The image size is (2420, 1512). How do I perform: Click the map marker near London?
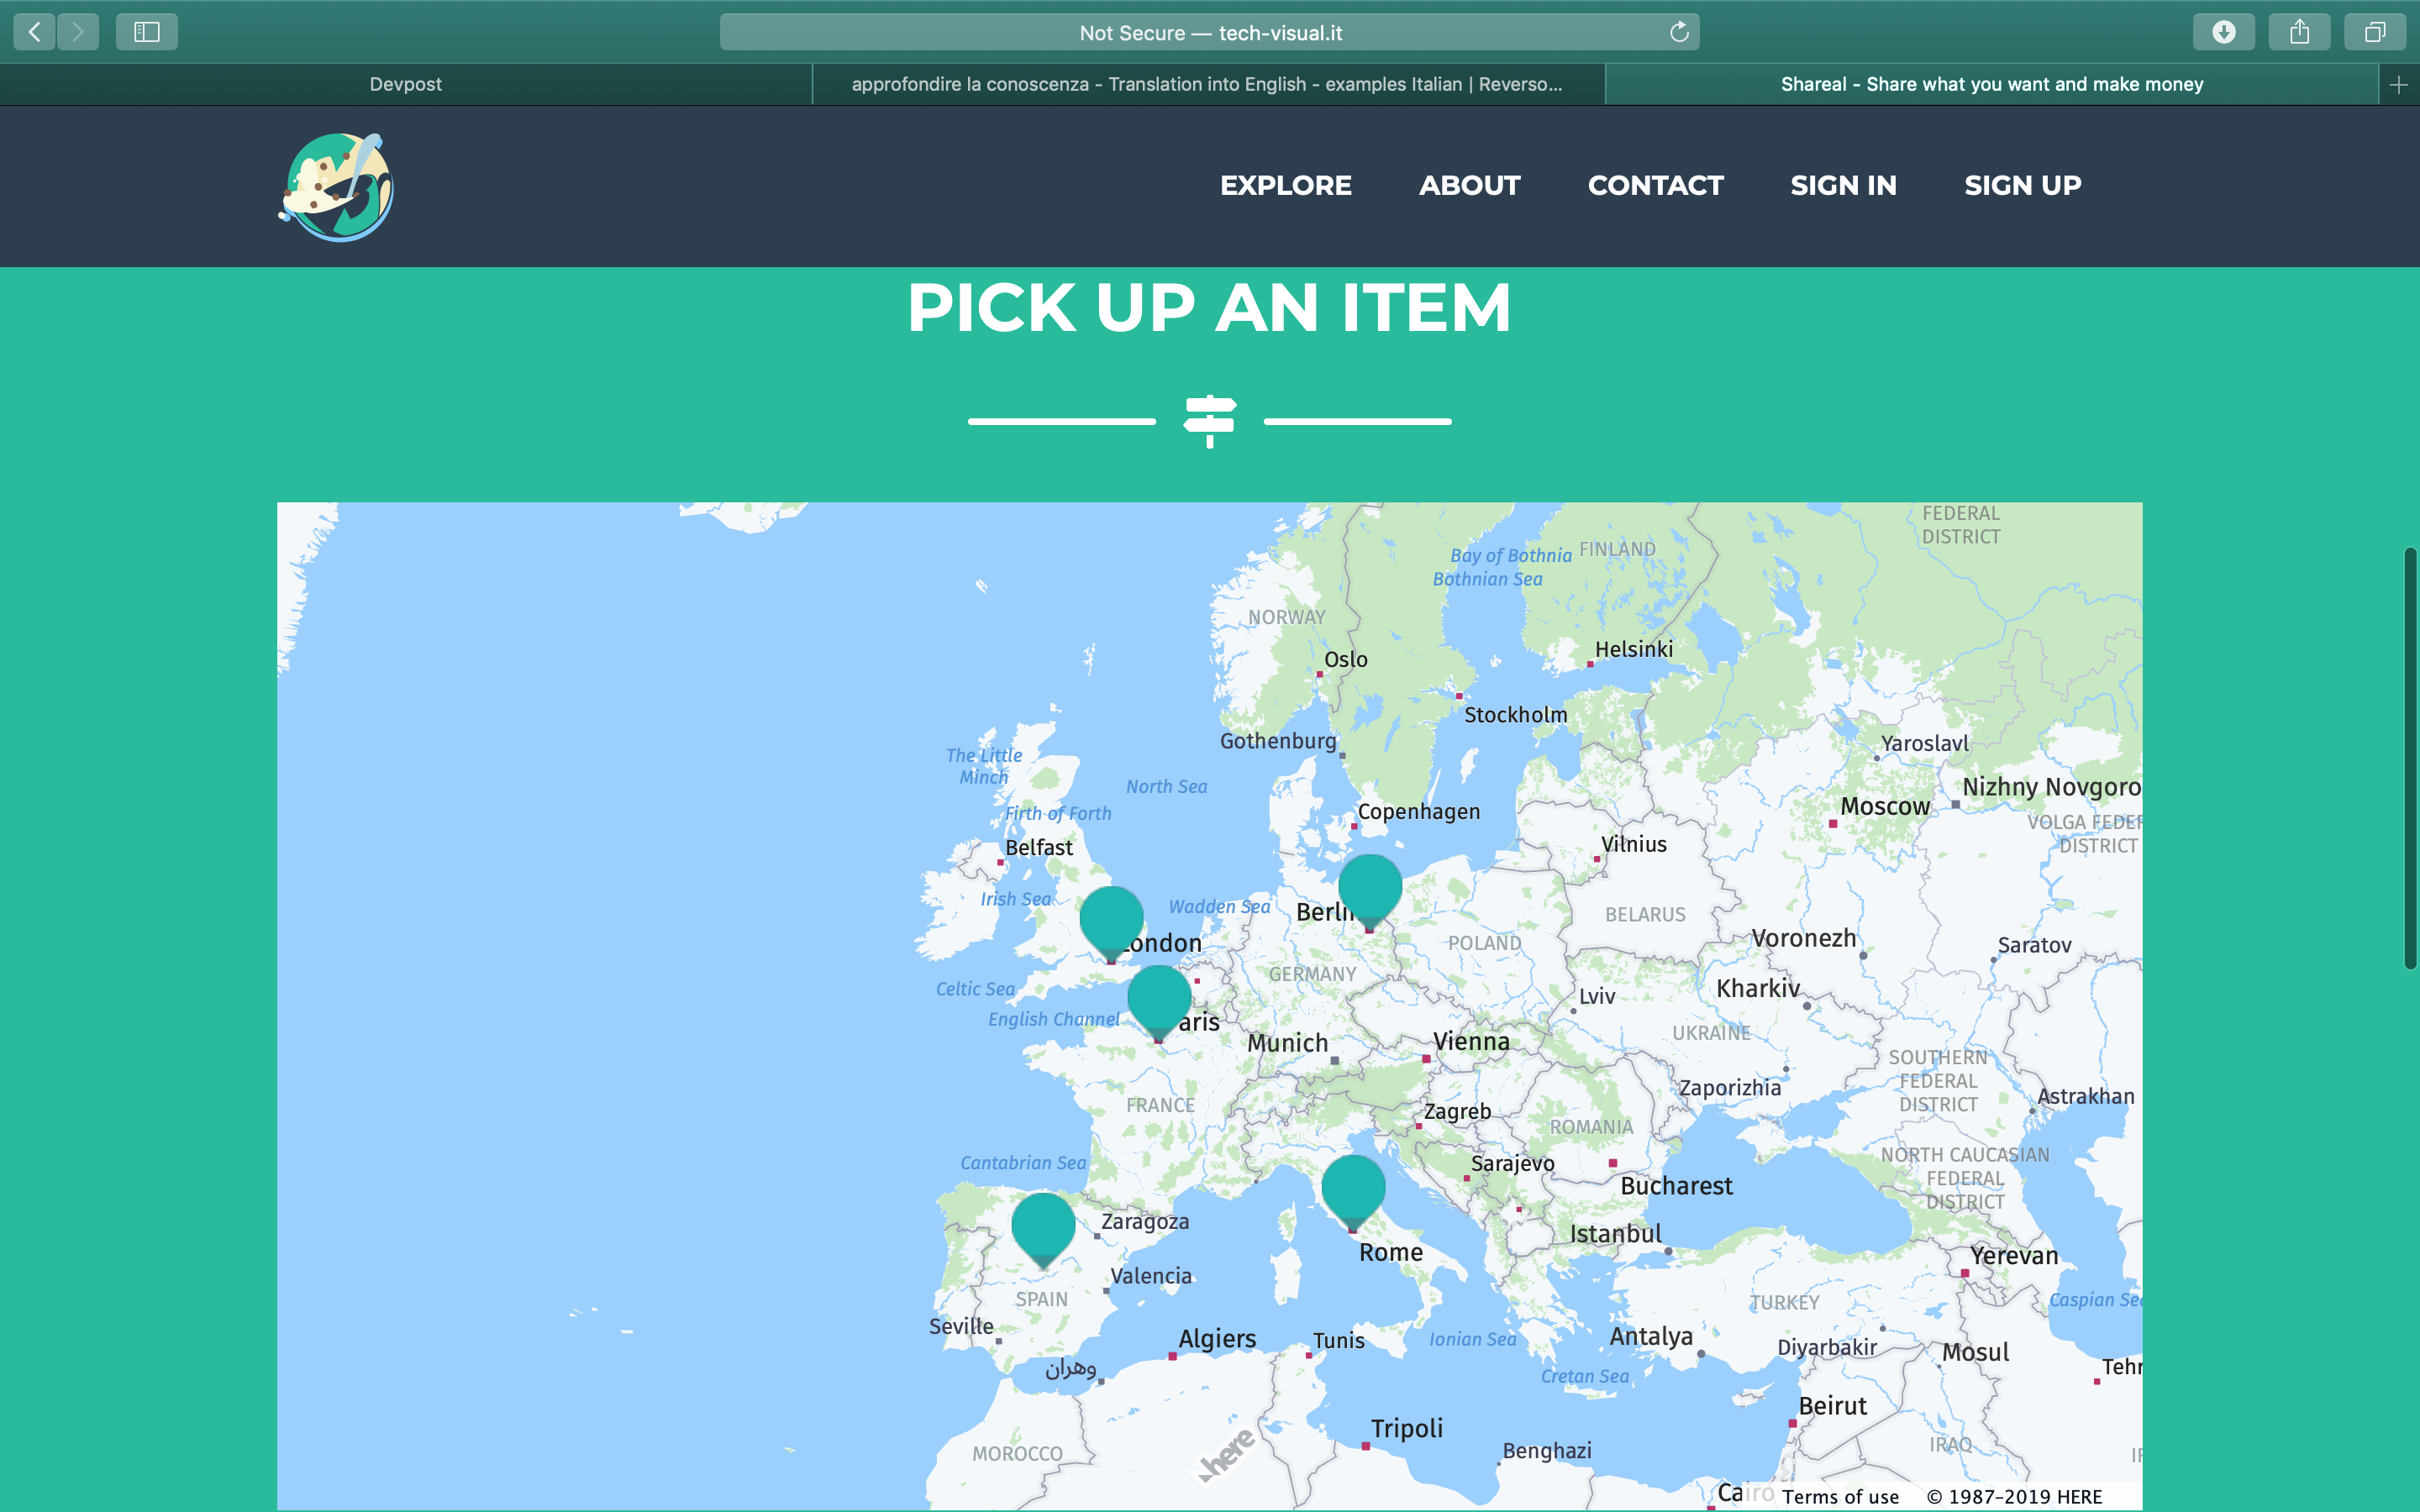click(x=1111, y=919)
